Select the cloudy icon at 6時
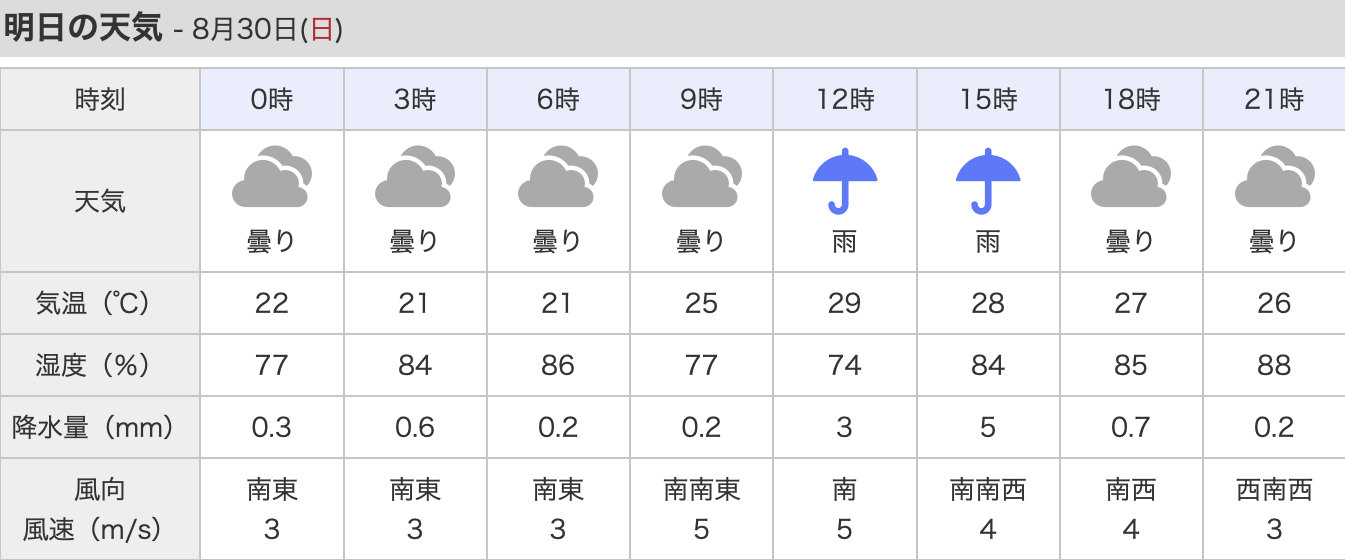The height and width of the screenshot is (560, 1345). coord(558,176)
